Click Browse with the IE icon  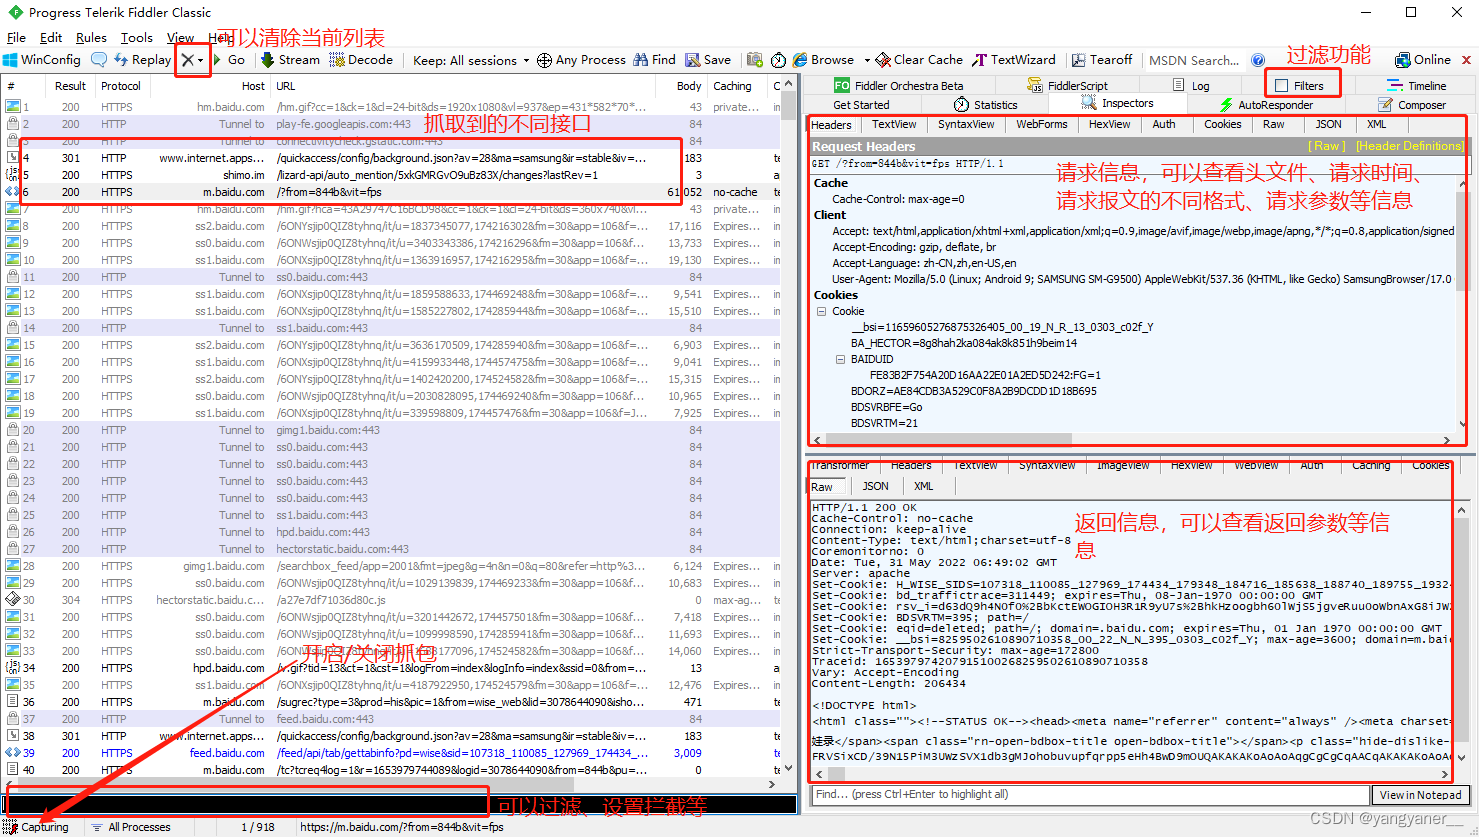[x=823, y=60]
